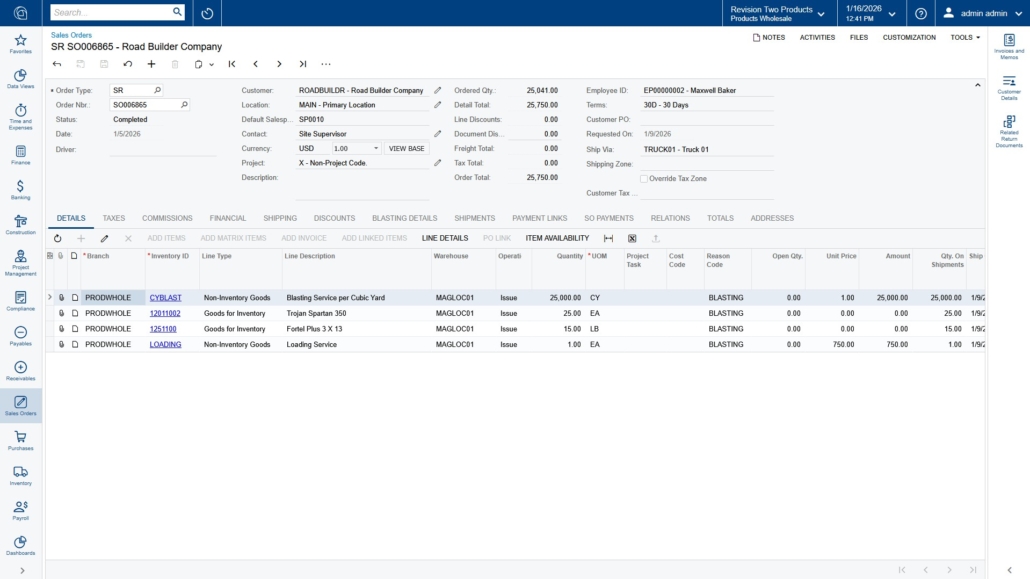Open the Sales Orders sidebar module
This screenshot has width=1030, height=579.
[20, 405]
